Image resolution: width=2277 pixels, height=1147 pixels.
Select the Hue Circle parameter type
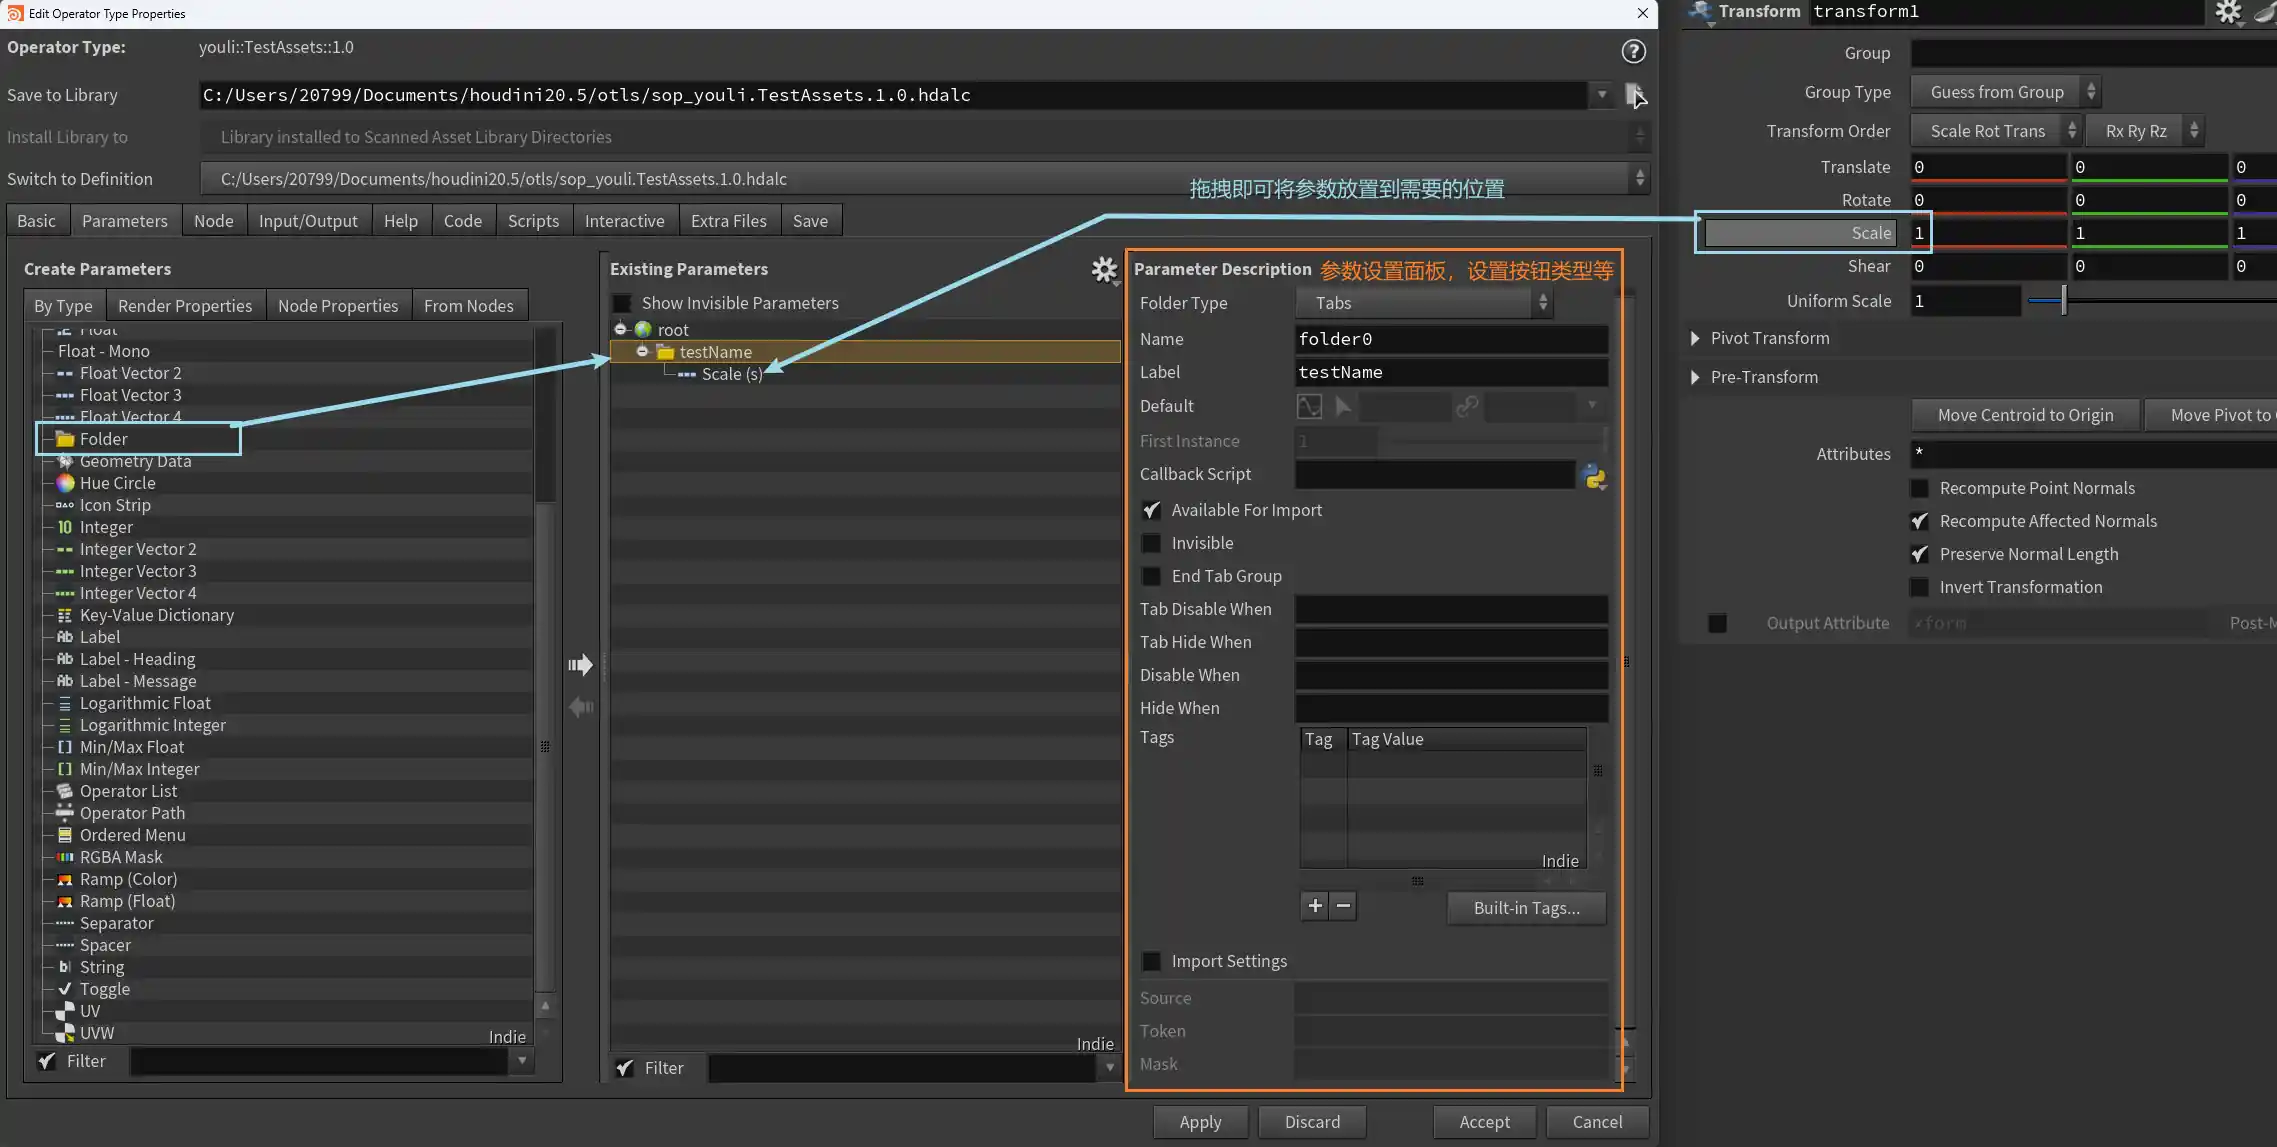(x=117, y=483)
